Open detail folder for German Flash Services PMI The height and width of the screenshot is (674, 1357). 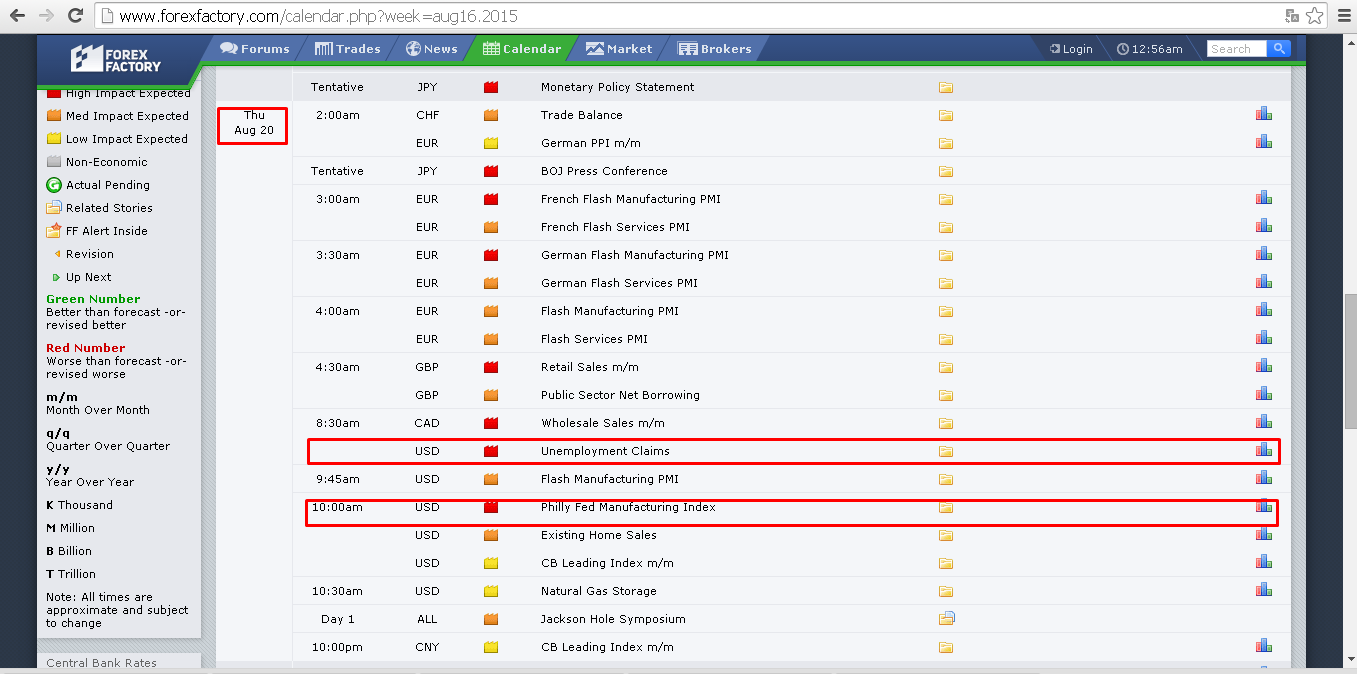[x=945, y=284]
